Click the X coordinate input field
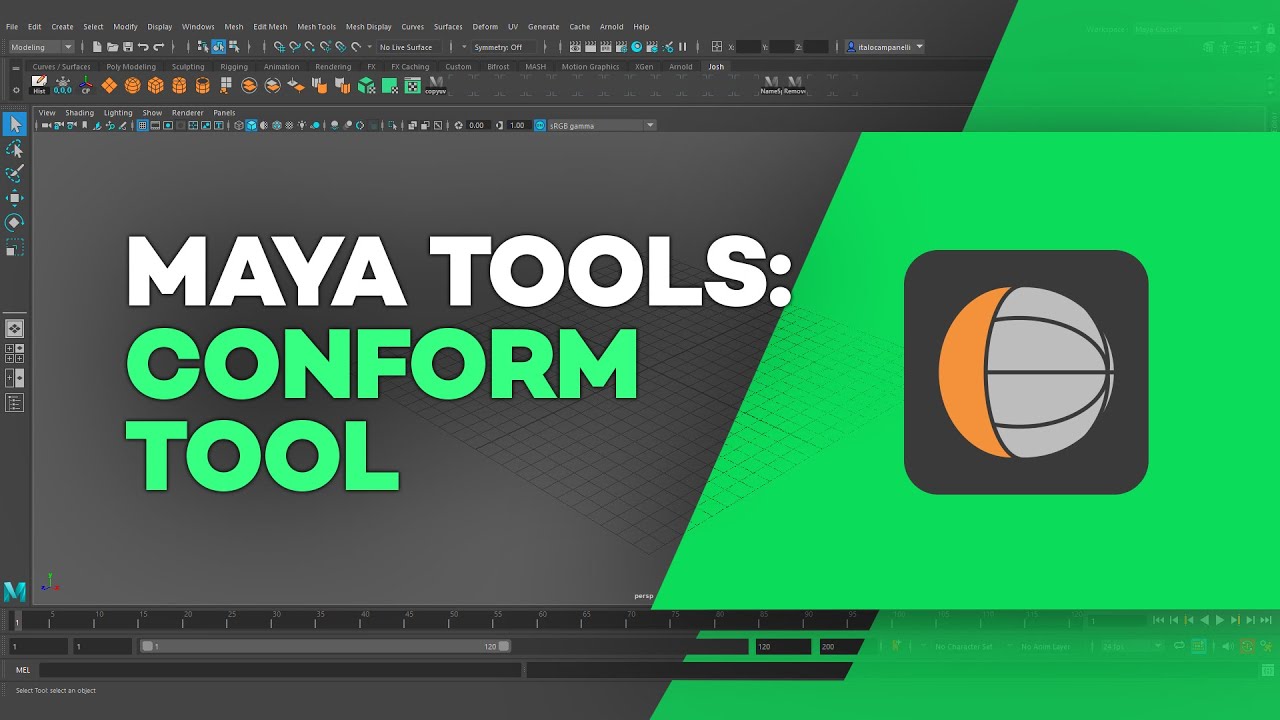 (748, 47)
